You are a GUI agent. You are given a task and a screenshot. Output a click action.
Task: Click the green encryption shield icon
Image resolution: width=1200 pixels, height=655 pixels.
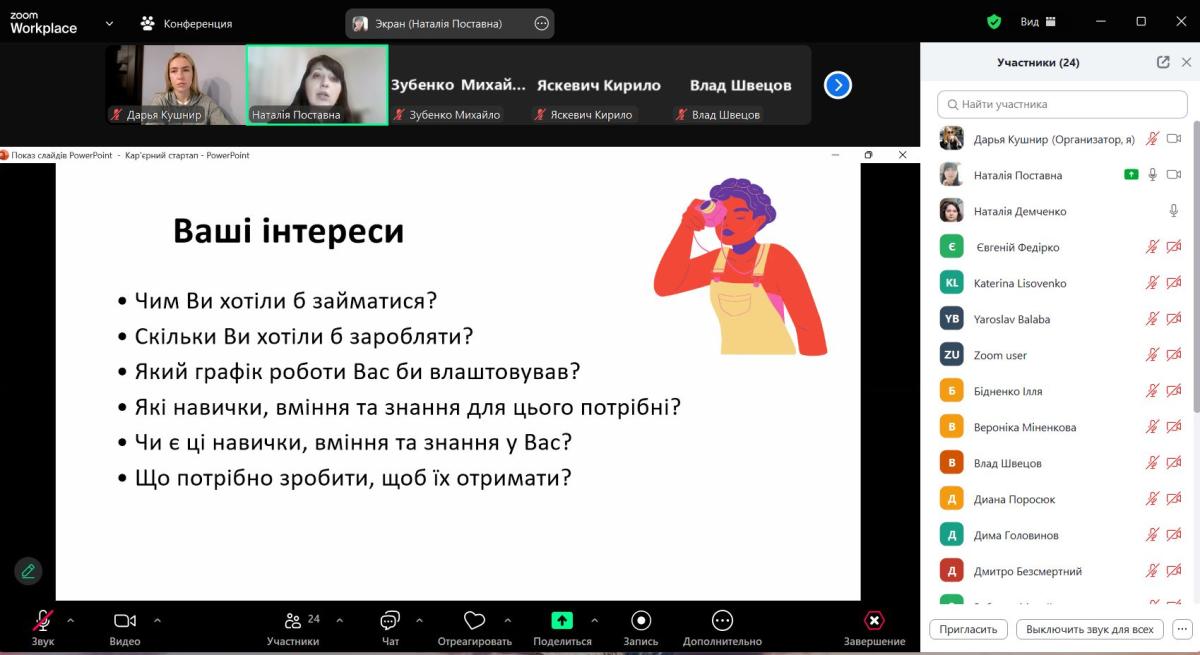(993, 21)
